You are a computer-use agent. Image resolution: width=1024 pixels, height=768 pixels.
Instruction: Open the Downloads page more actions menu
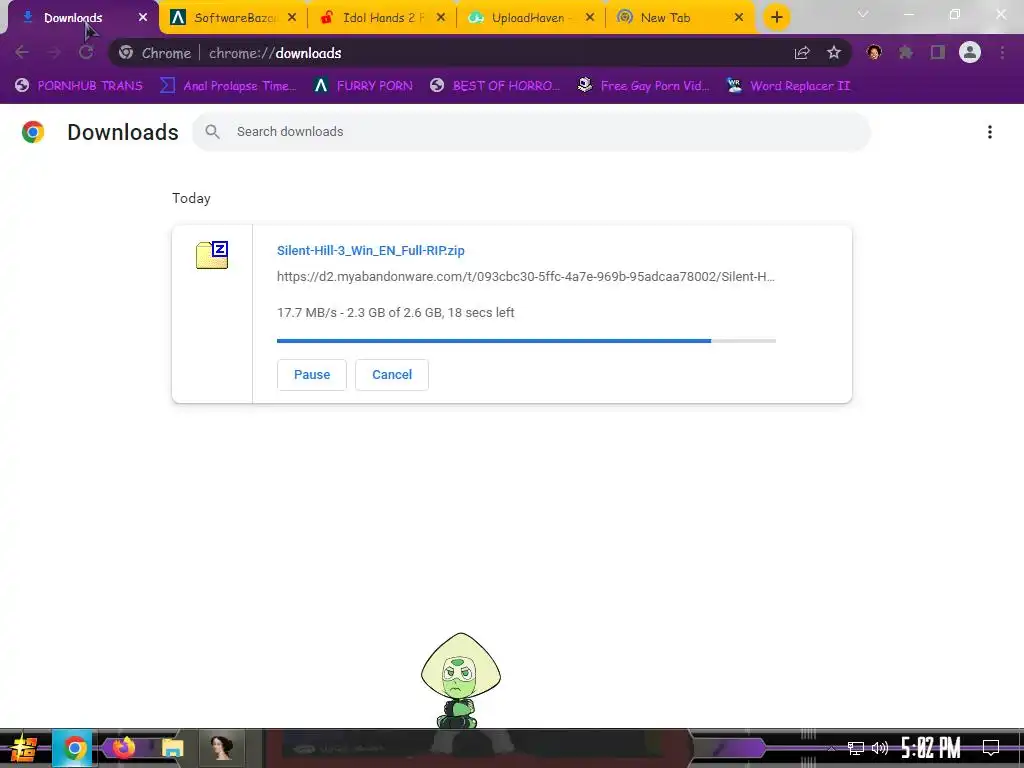coord(990,132)
